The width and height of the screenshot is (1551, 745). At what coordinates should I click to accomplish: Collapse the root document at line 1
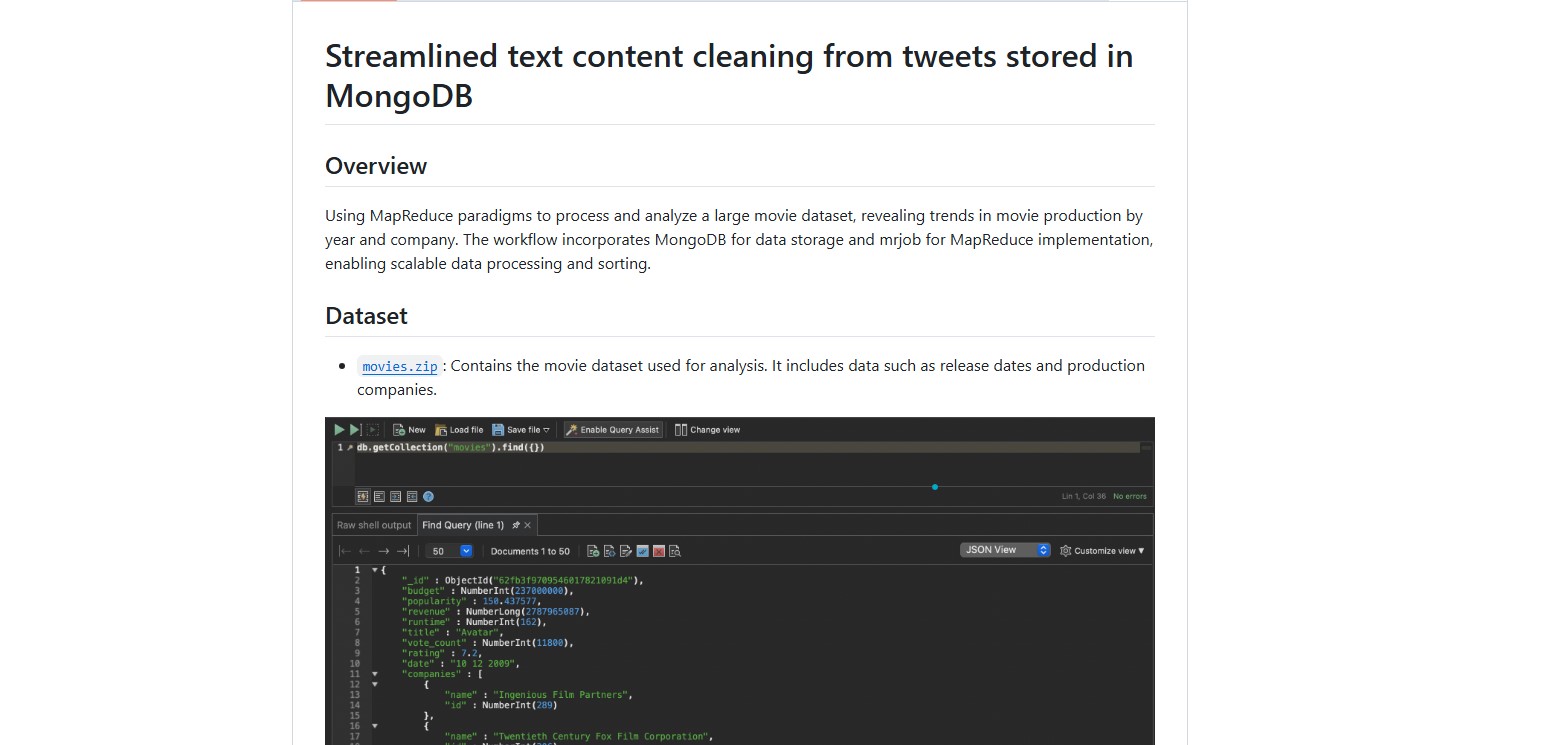click(375, 570)
